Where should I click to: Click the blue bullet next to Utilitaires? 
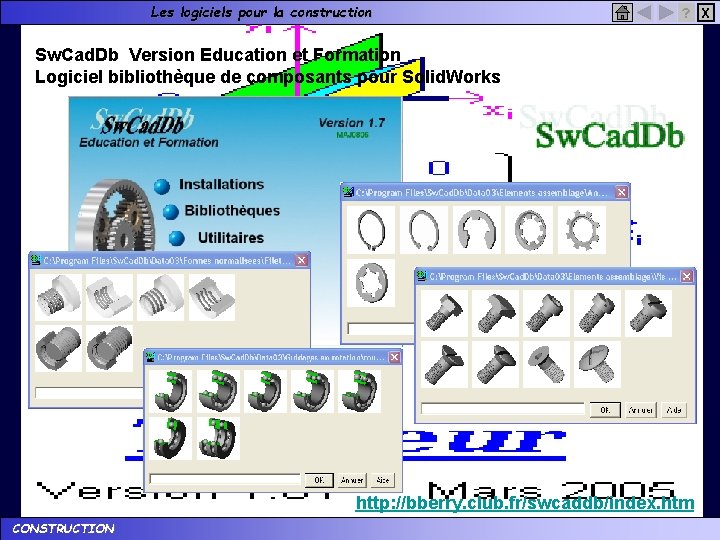(x=176, y=238)
